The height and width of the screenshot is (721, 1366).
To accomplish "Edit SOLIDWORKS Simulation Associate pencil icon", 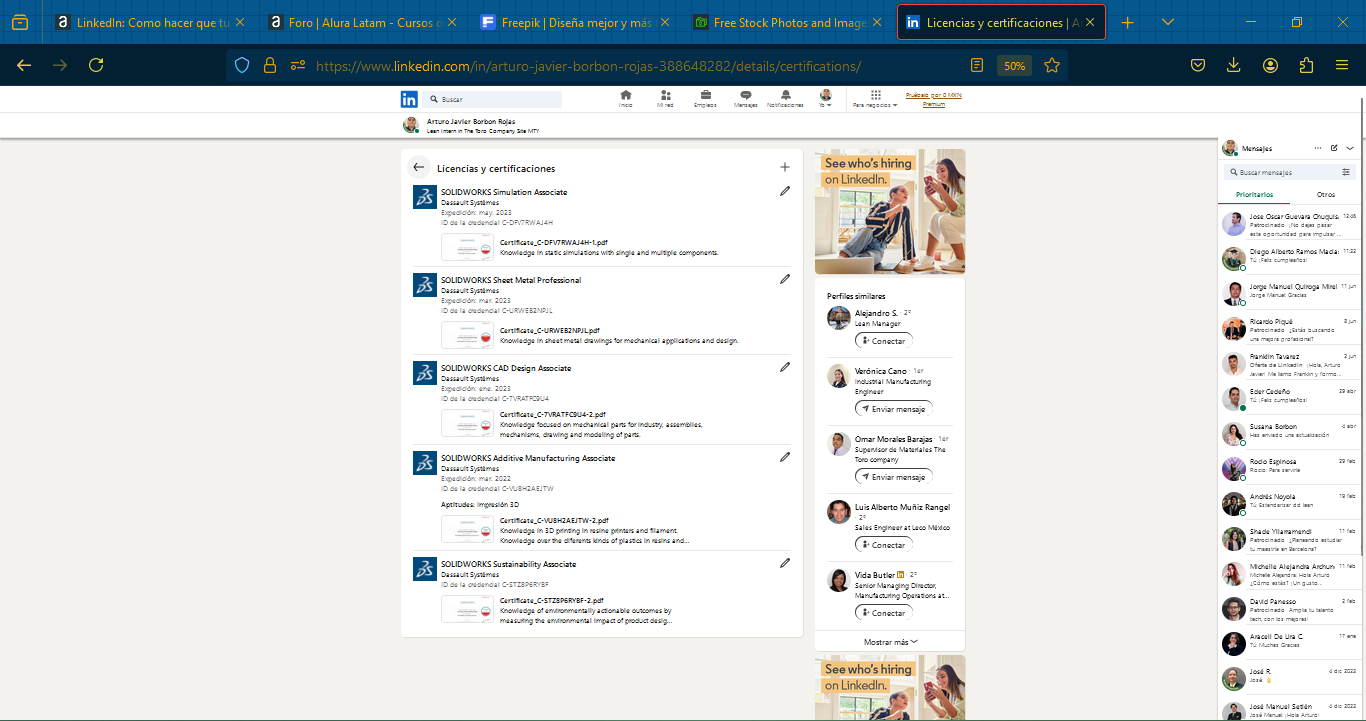I will tap(785, 191).
